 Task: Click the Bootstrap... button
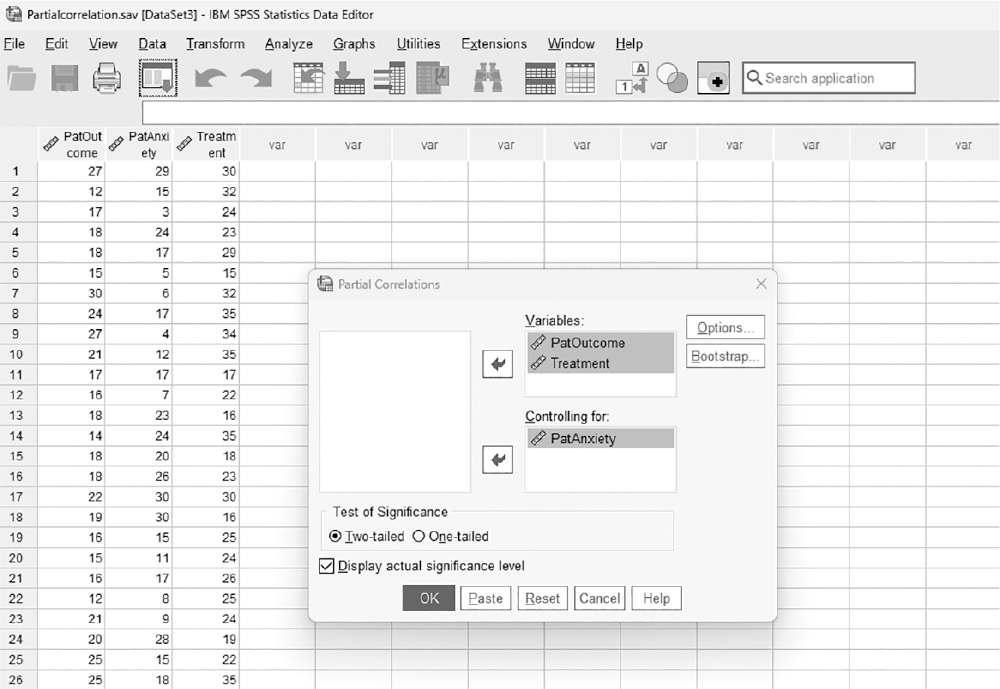(725, 356)
